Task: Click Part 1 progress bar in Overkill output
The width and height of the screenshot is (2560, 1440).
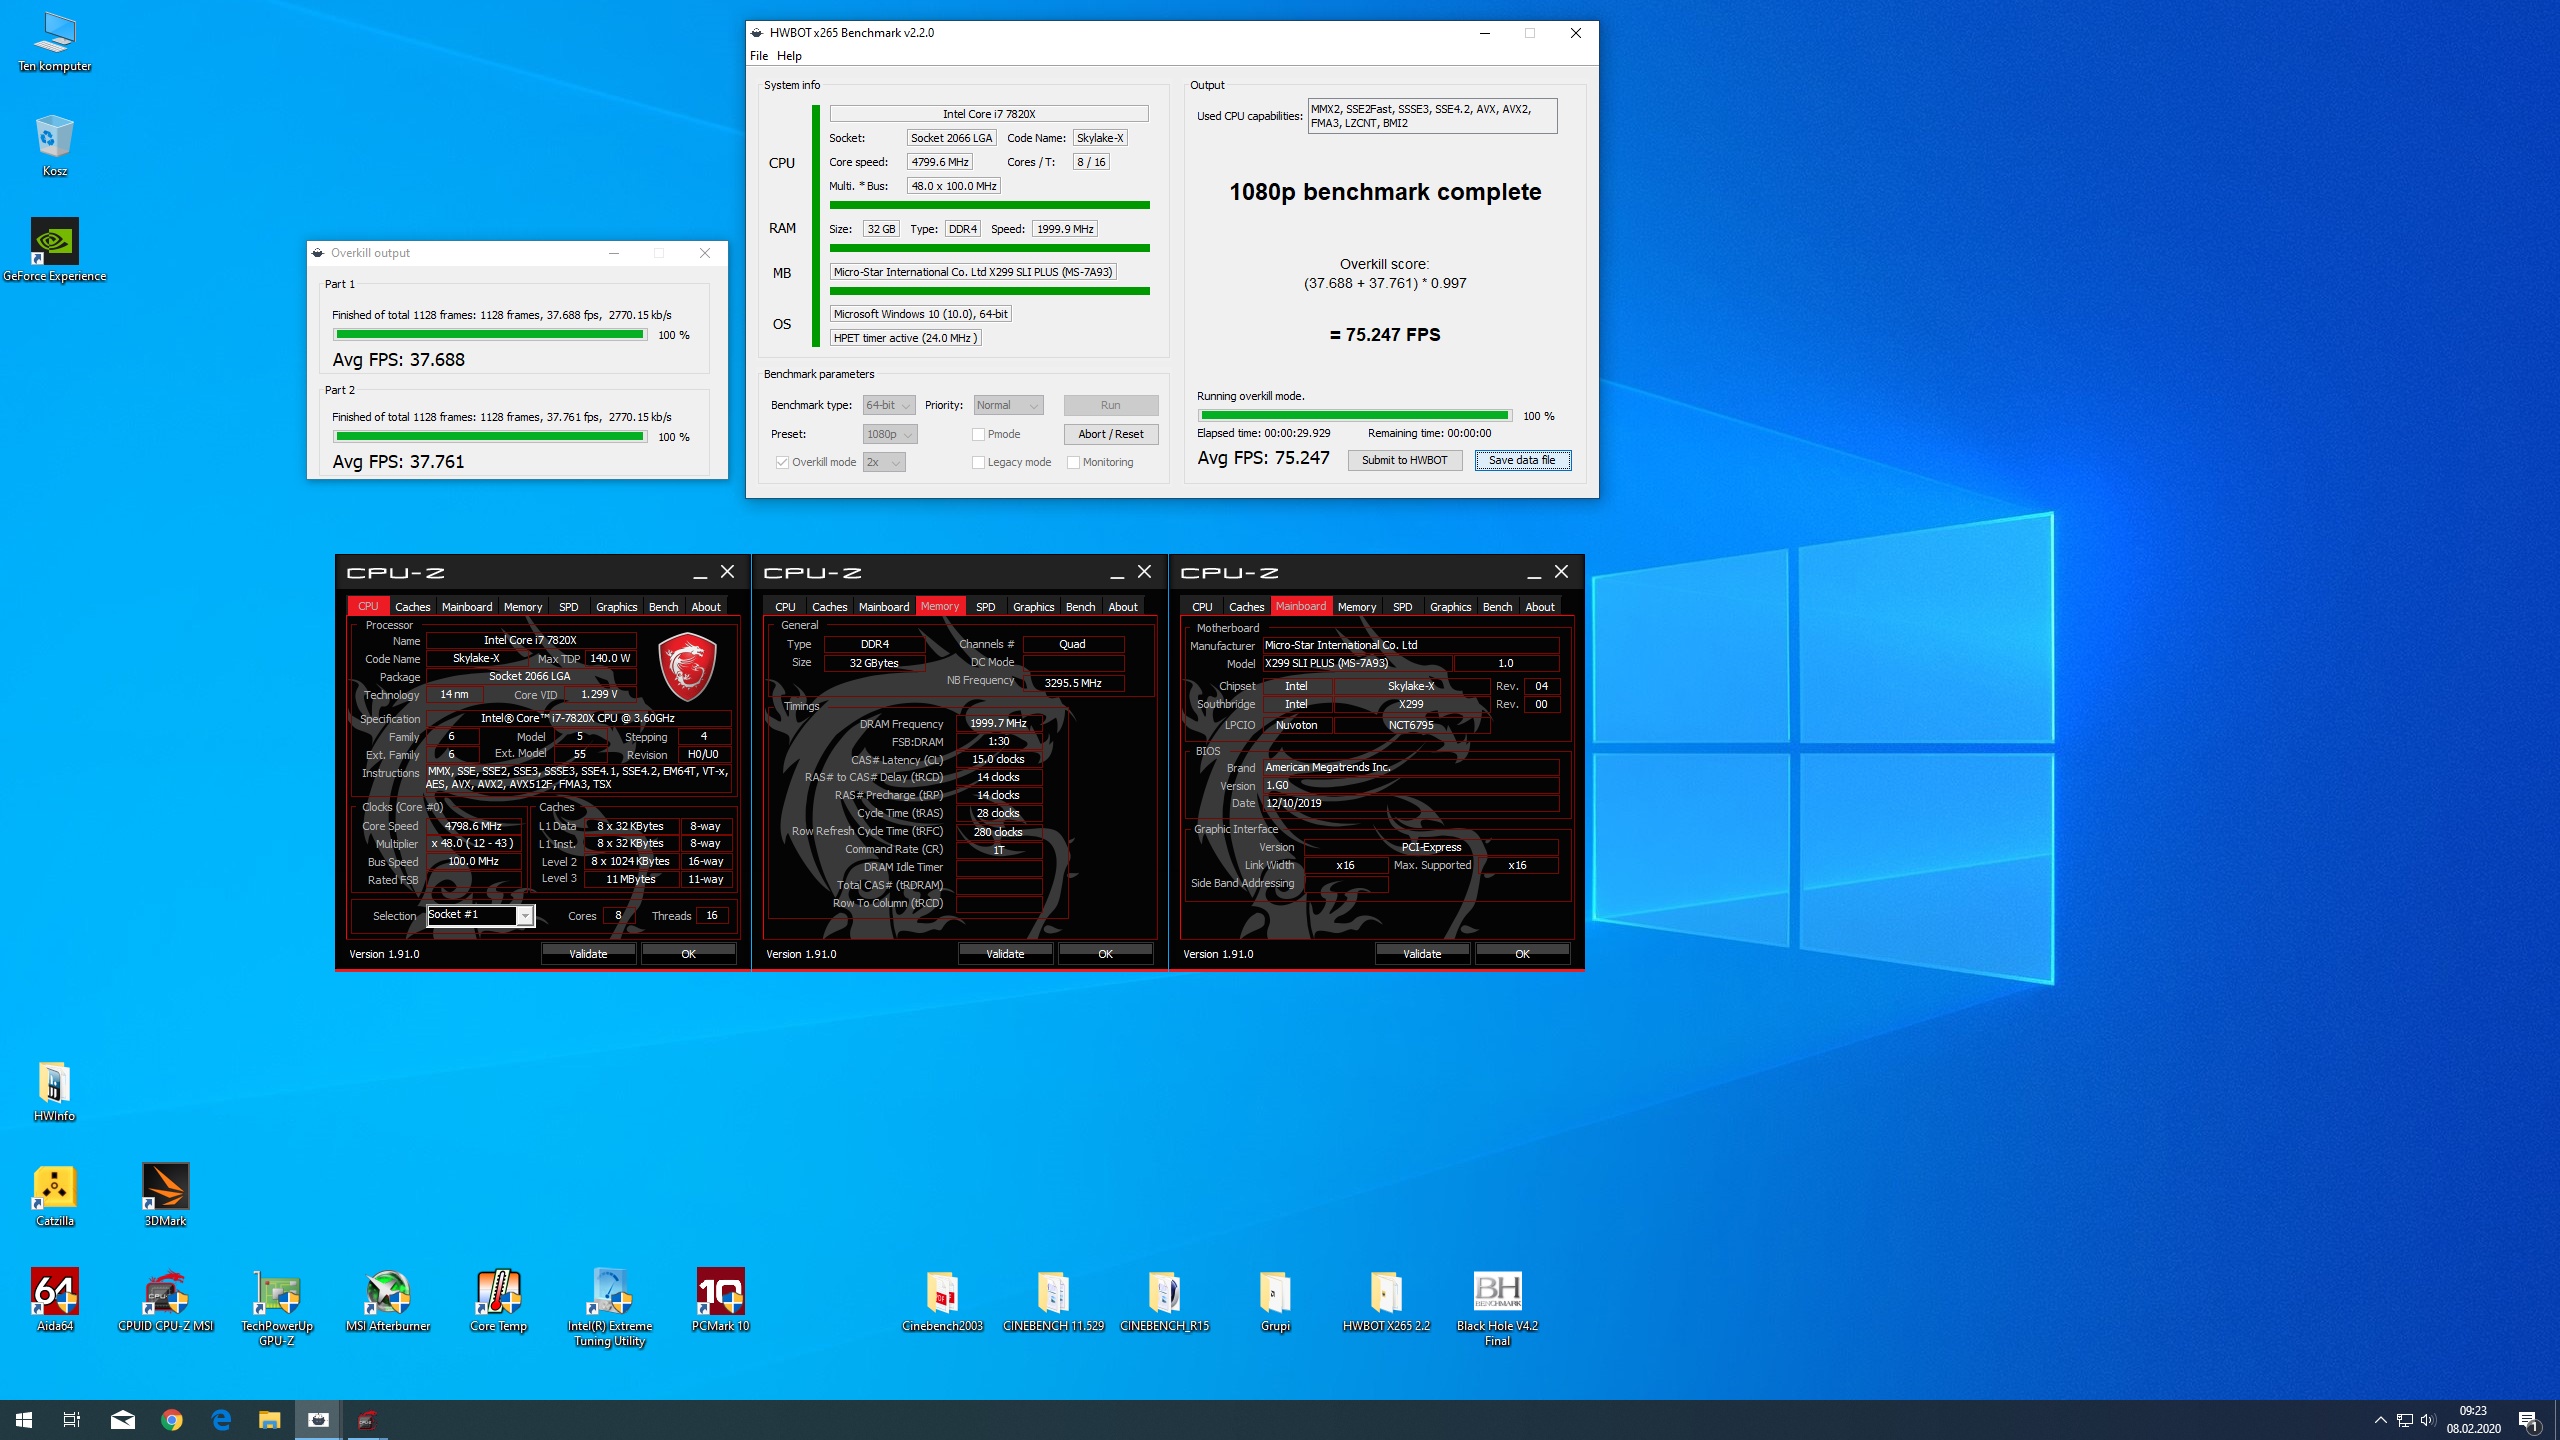Action: coord(490,335)
